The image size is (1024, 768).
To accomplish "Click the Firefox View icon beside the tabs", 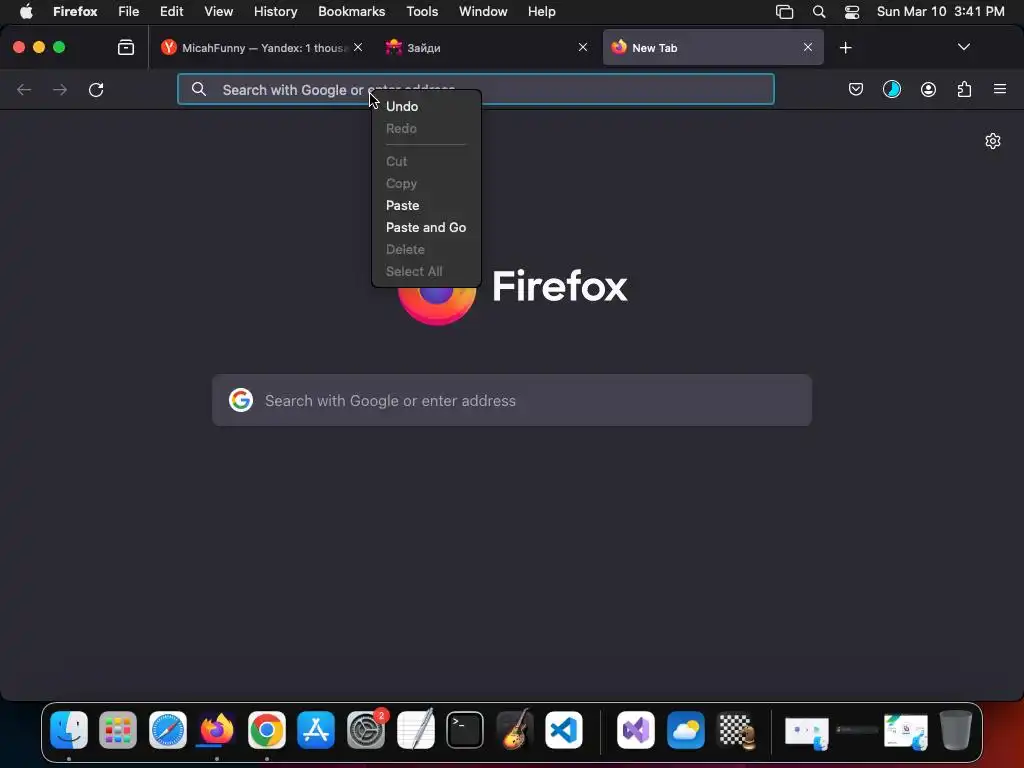I will tap(125, 47).
